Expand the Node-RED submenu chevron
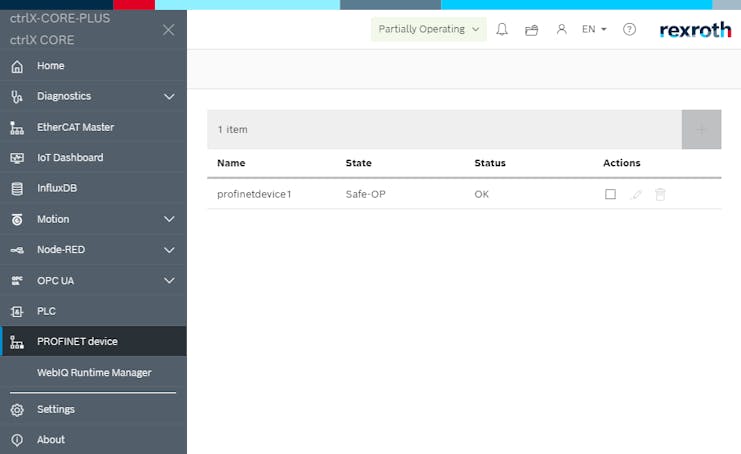 point(169,250)
